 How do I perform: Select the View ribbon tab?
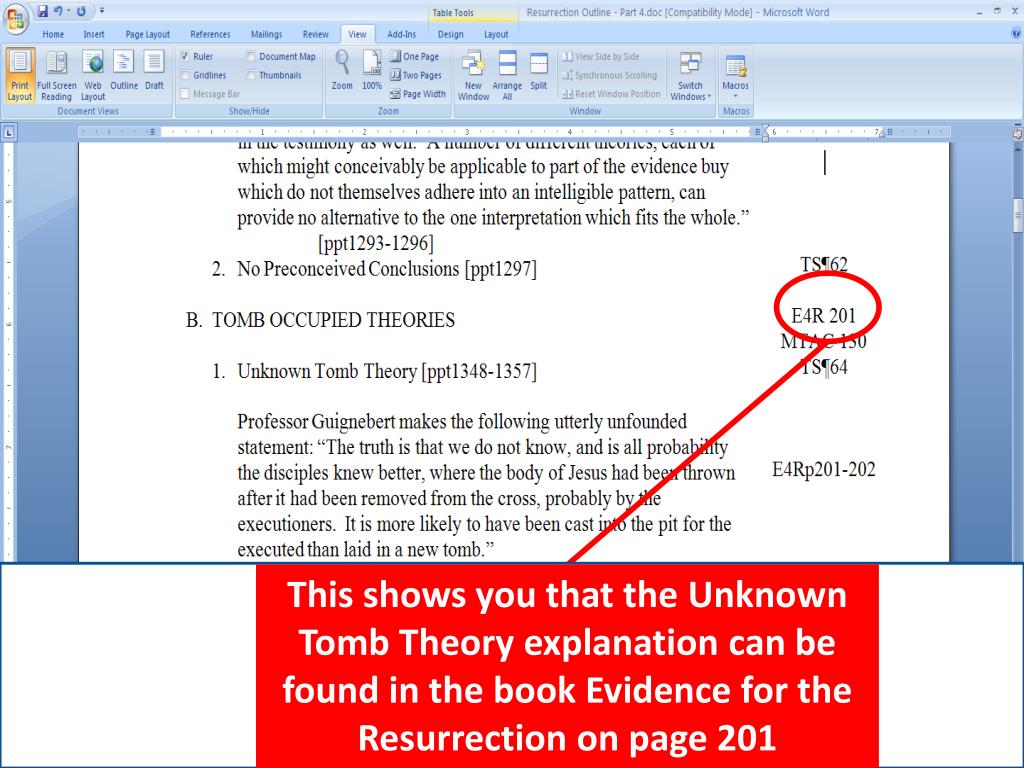tap(357, 34)
